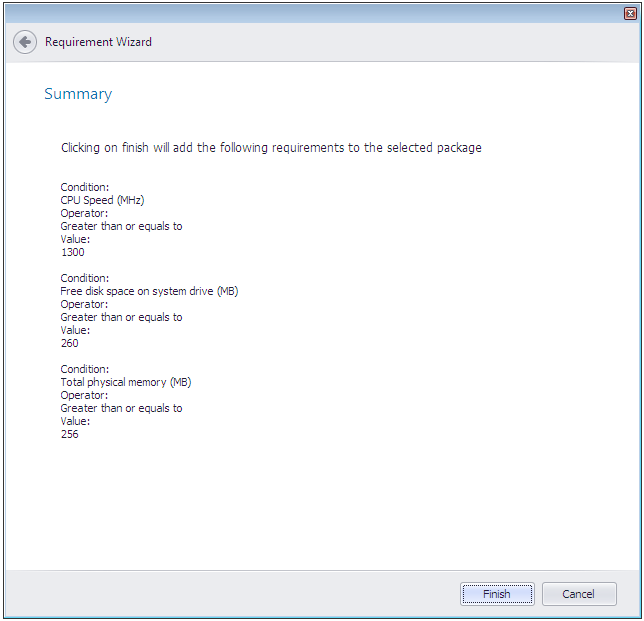Image resolution: width=644 pixels, height=621 pixels.
Task: Click the CPU Speed operator 'Greater than or equals to'
Action: click(x=121, y=226)
